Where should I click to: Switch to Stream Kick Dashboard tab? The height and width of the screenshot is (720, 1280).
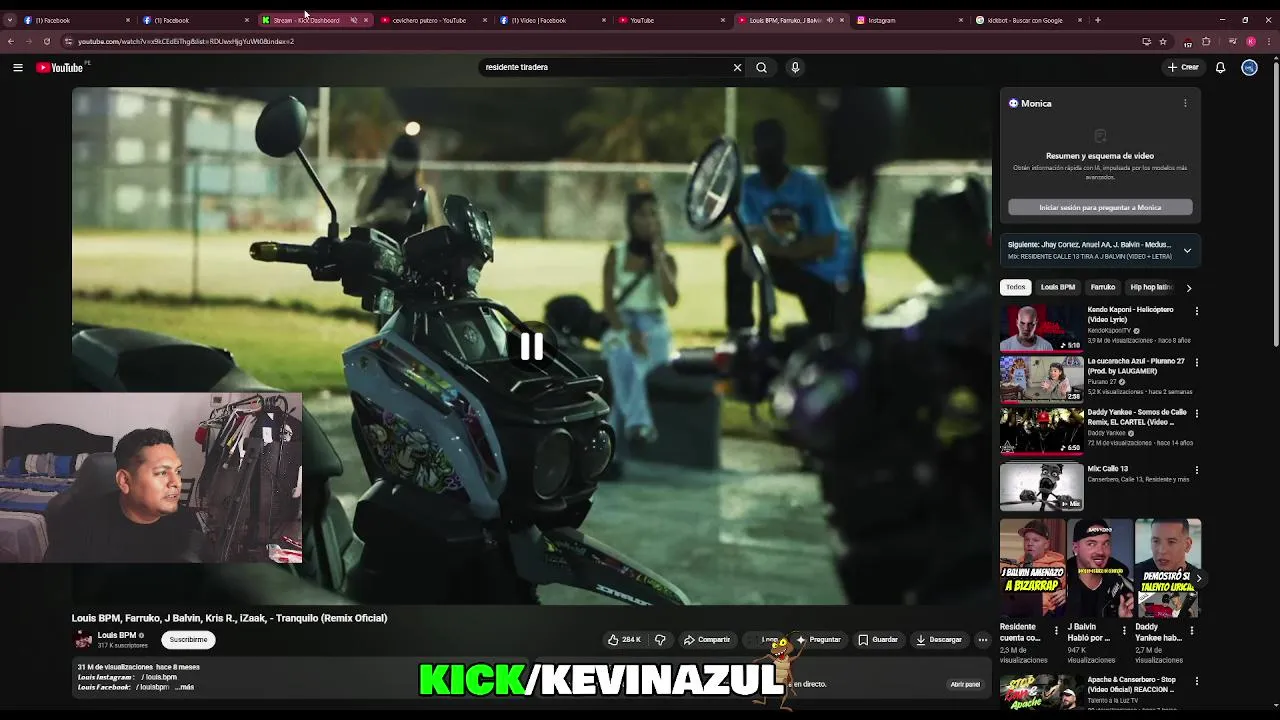[307, 20]
